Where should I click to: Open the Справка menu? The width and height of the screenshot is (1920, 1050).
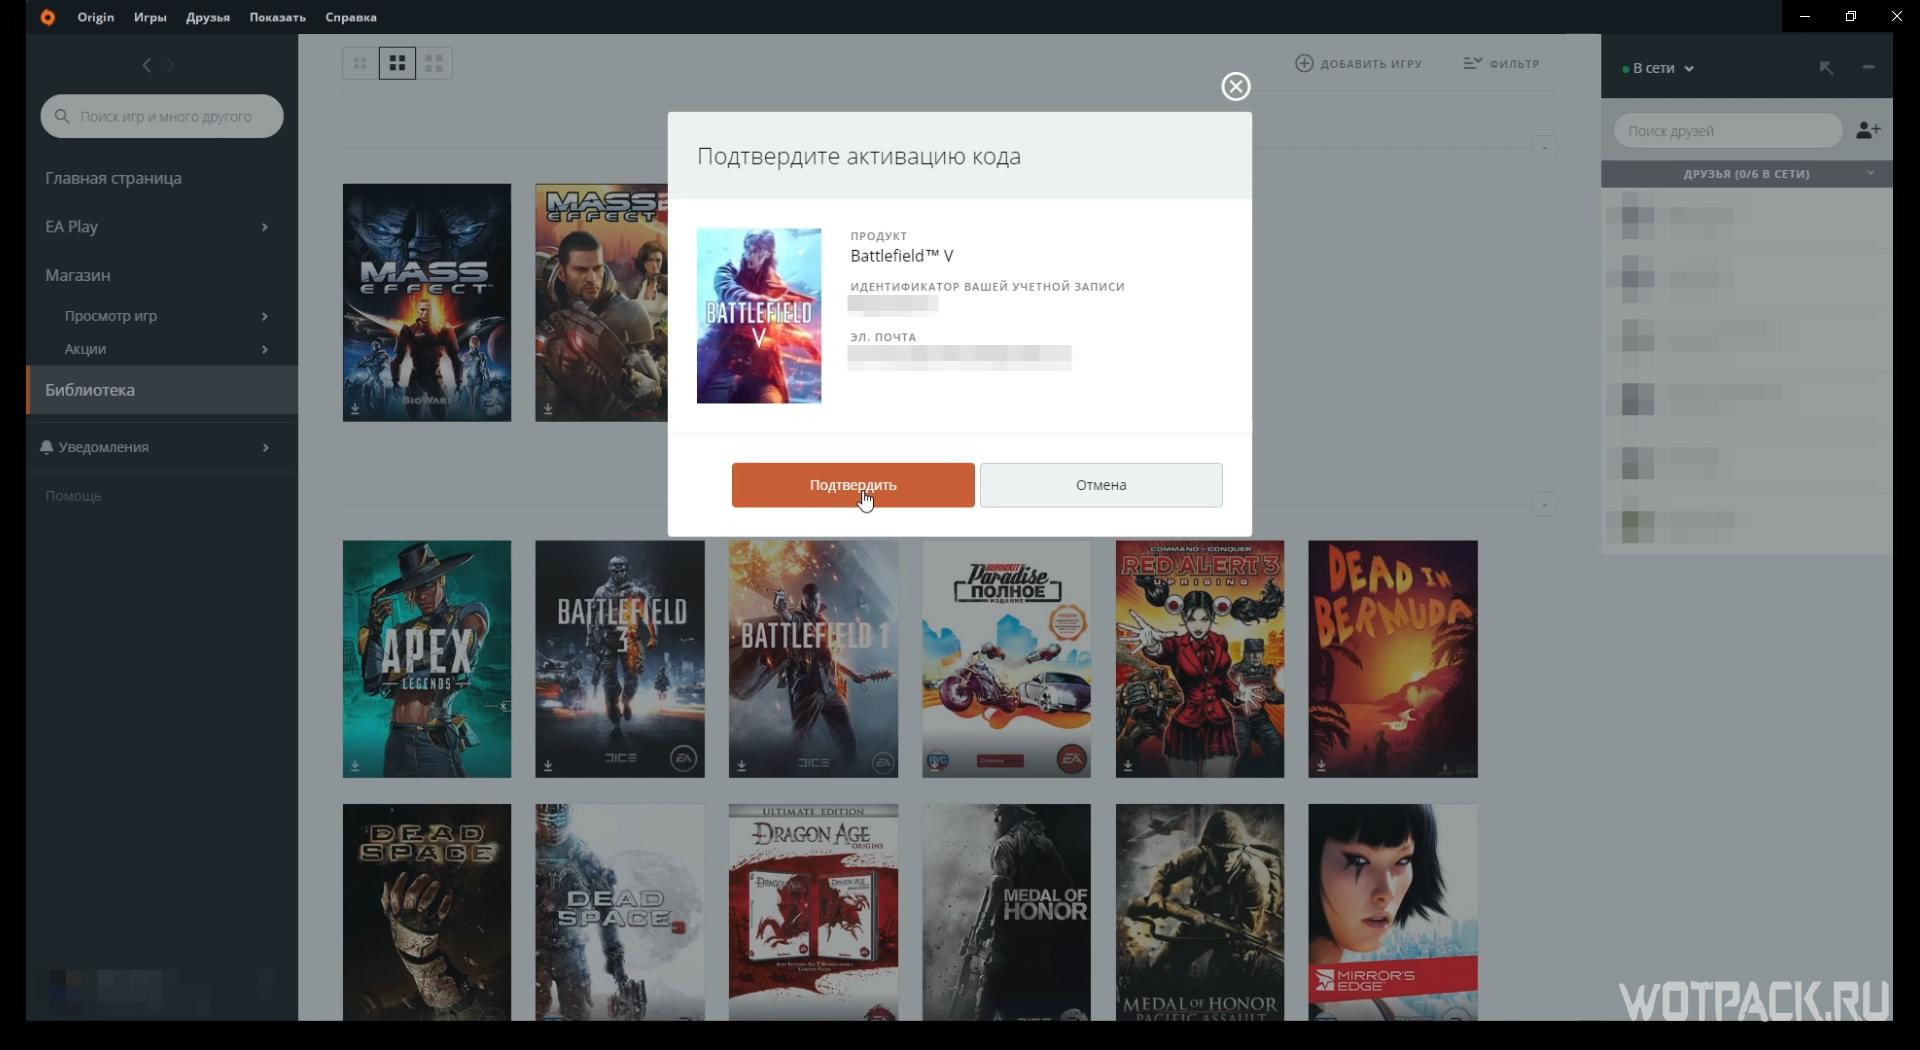(x=350, y=17)
